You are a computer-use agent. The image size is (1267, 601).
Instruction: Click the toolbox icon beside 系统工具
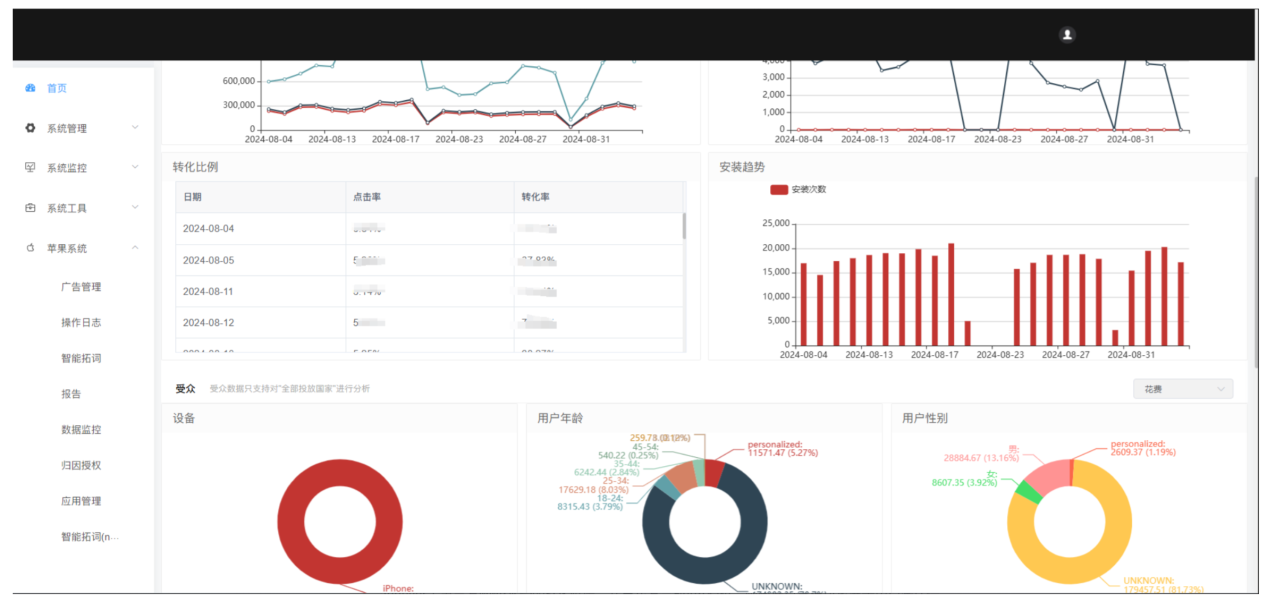point(30,208)
